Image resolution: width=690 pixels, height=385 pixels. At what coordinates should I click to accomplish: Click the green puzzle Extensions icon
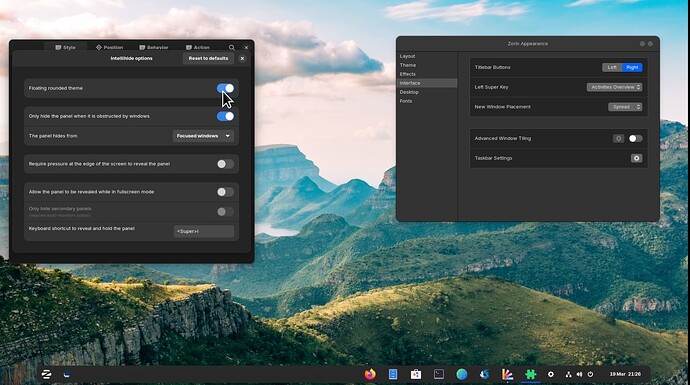pos(531,374)
